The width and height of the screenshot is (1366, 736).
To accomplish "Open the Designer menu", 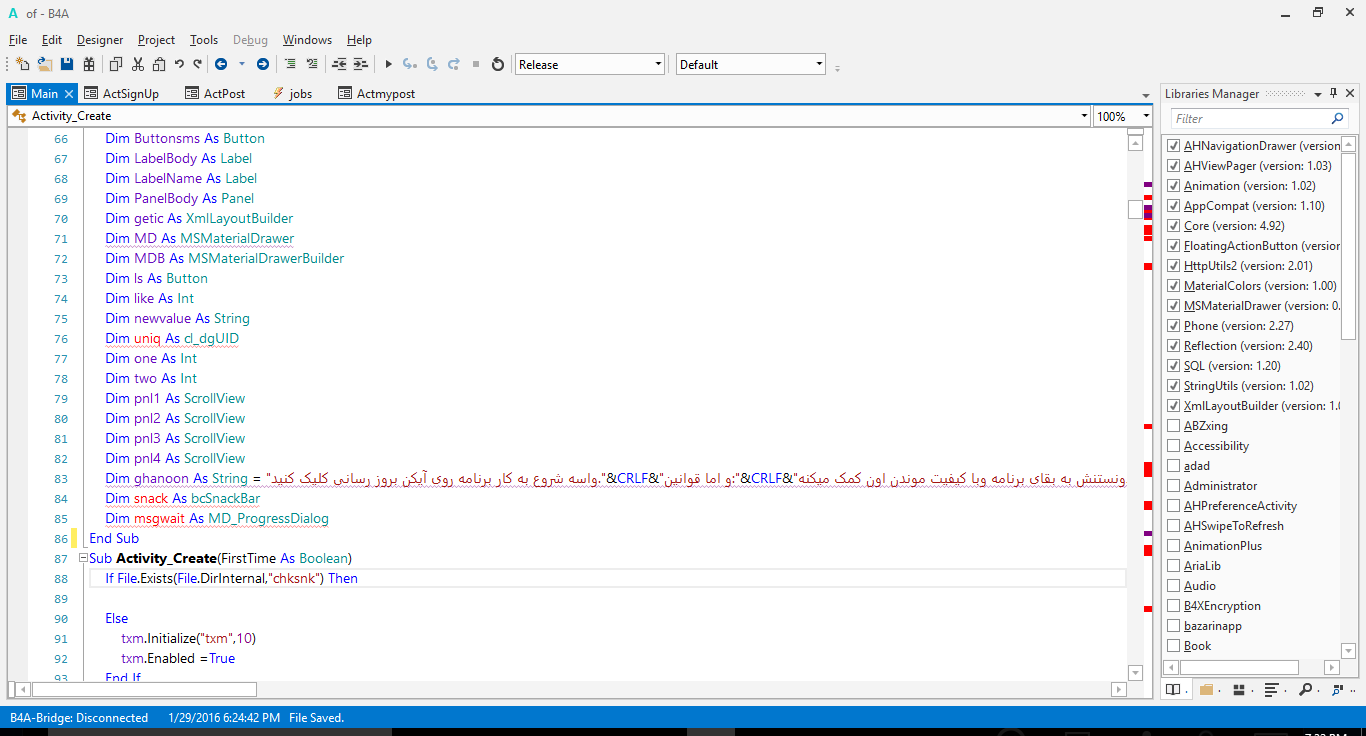I will pos(100,40).
